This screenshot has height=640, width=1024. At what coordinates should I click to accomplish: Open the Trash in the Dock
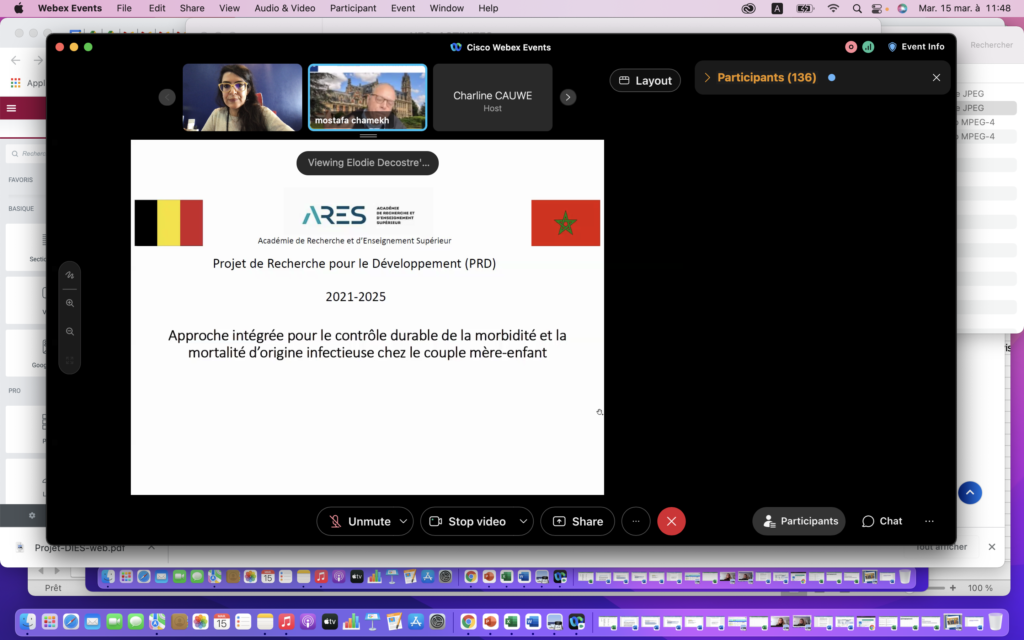[995, 621]
